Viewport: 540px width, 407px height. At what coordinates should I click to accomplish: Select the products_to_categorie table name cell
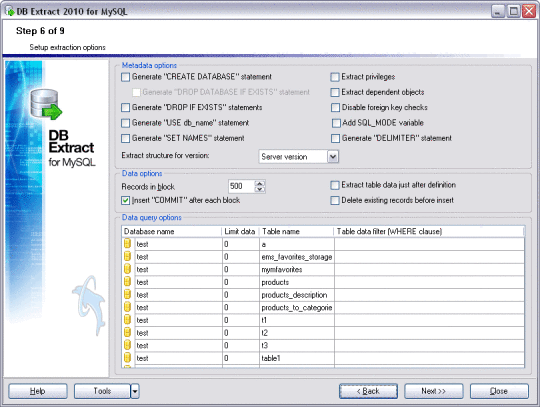(297, 307)
